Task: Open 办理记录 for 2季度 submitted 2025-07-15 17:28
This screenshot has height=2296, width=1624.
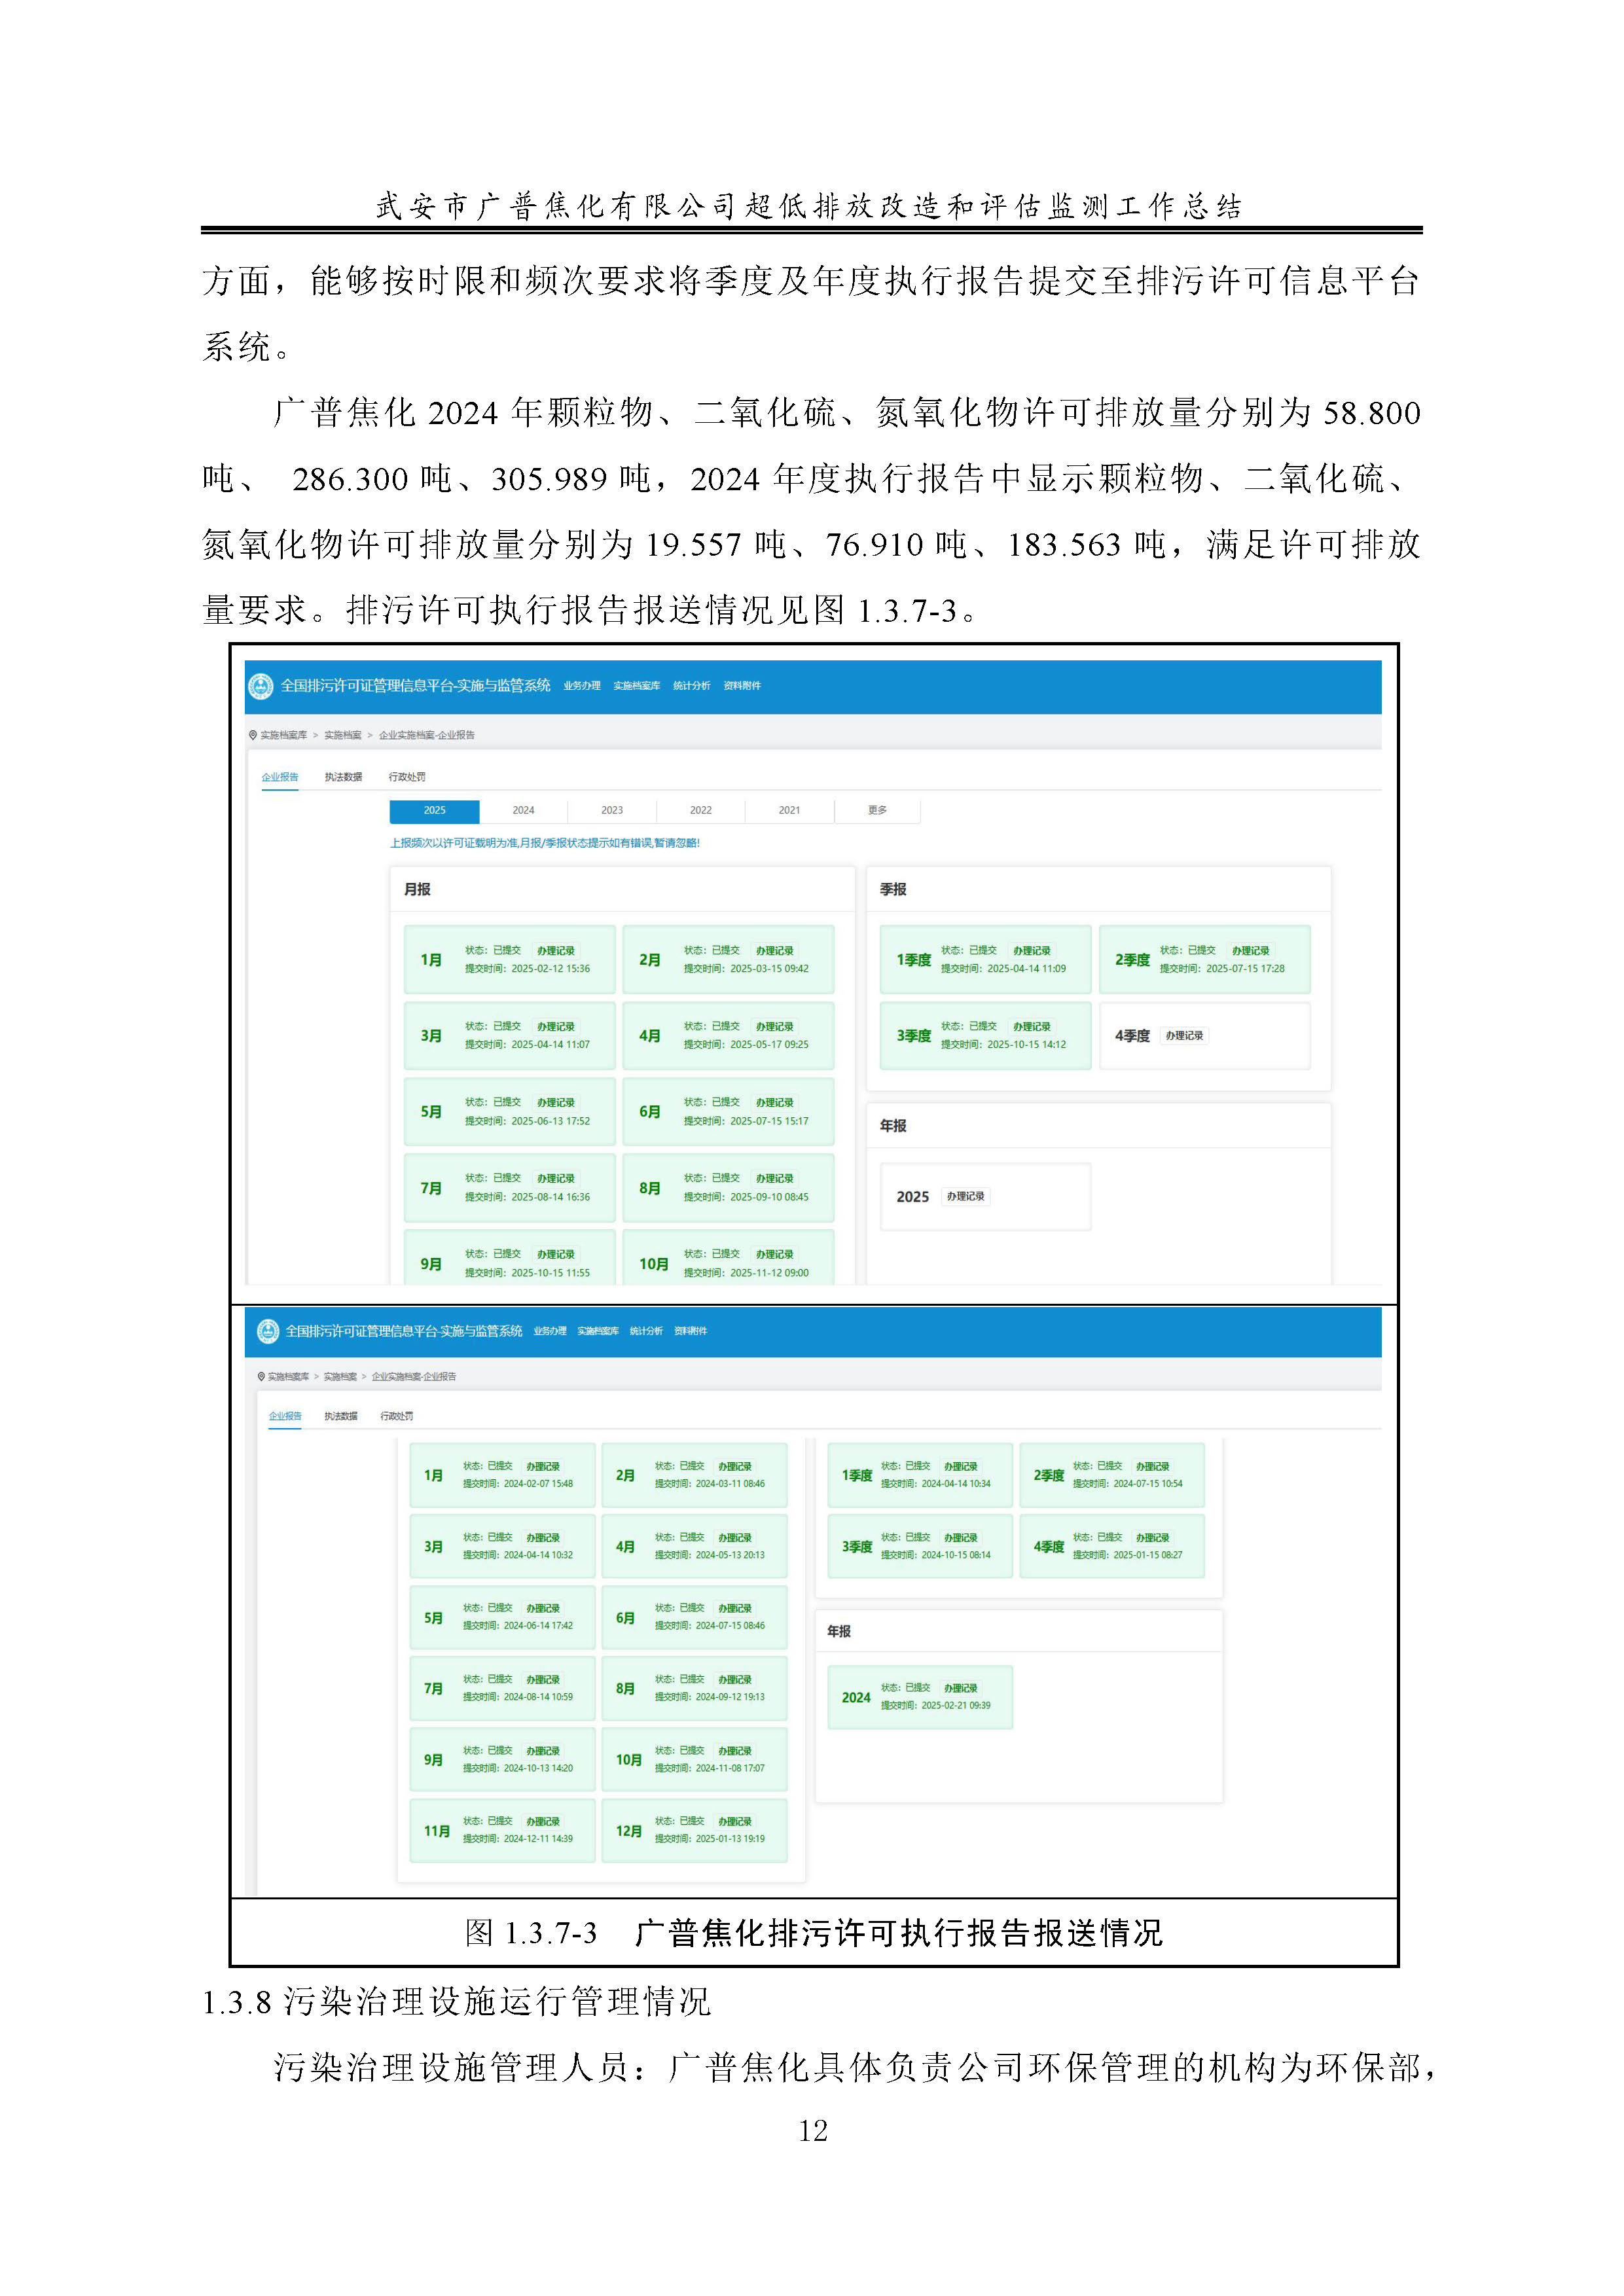Action: pos(1251,951)
